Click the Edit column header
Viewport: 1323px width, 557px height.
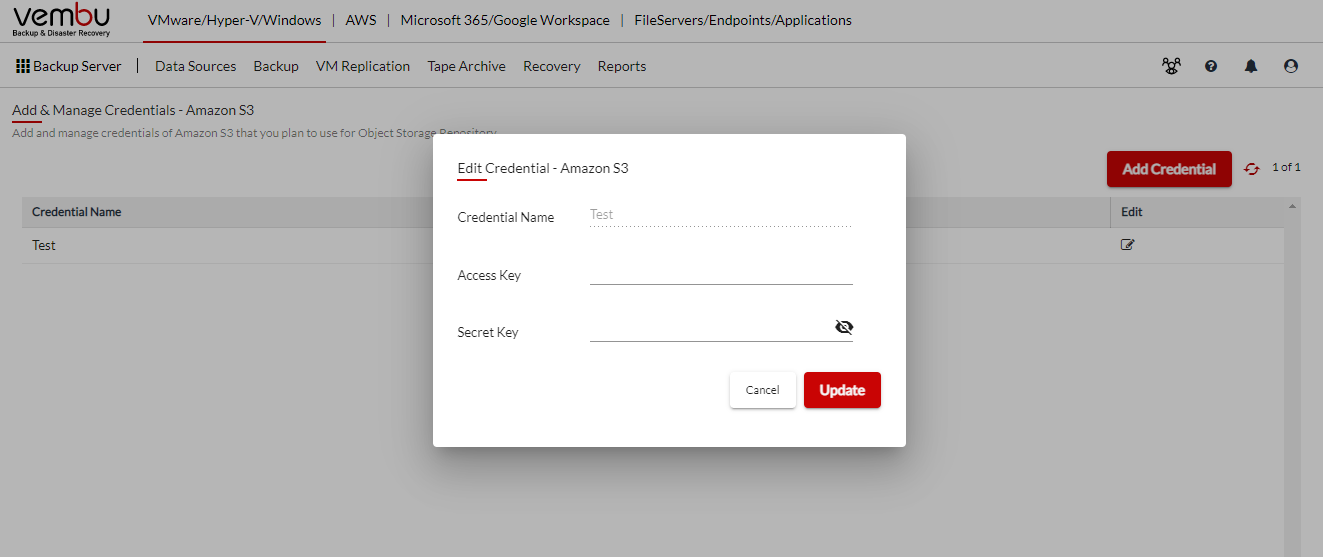coord(1131,212)
